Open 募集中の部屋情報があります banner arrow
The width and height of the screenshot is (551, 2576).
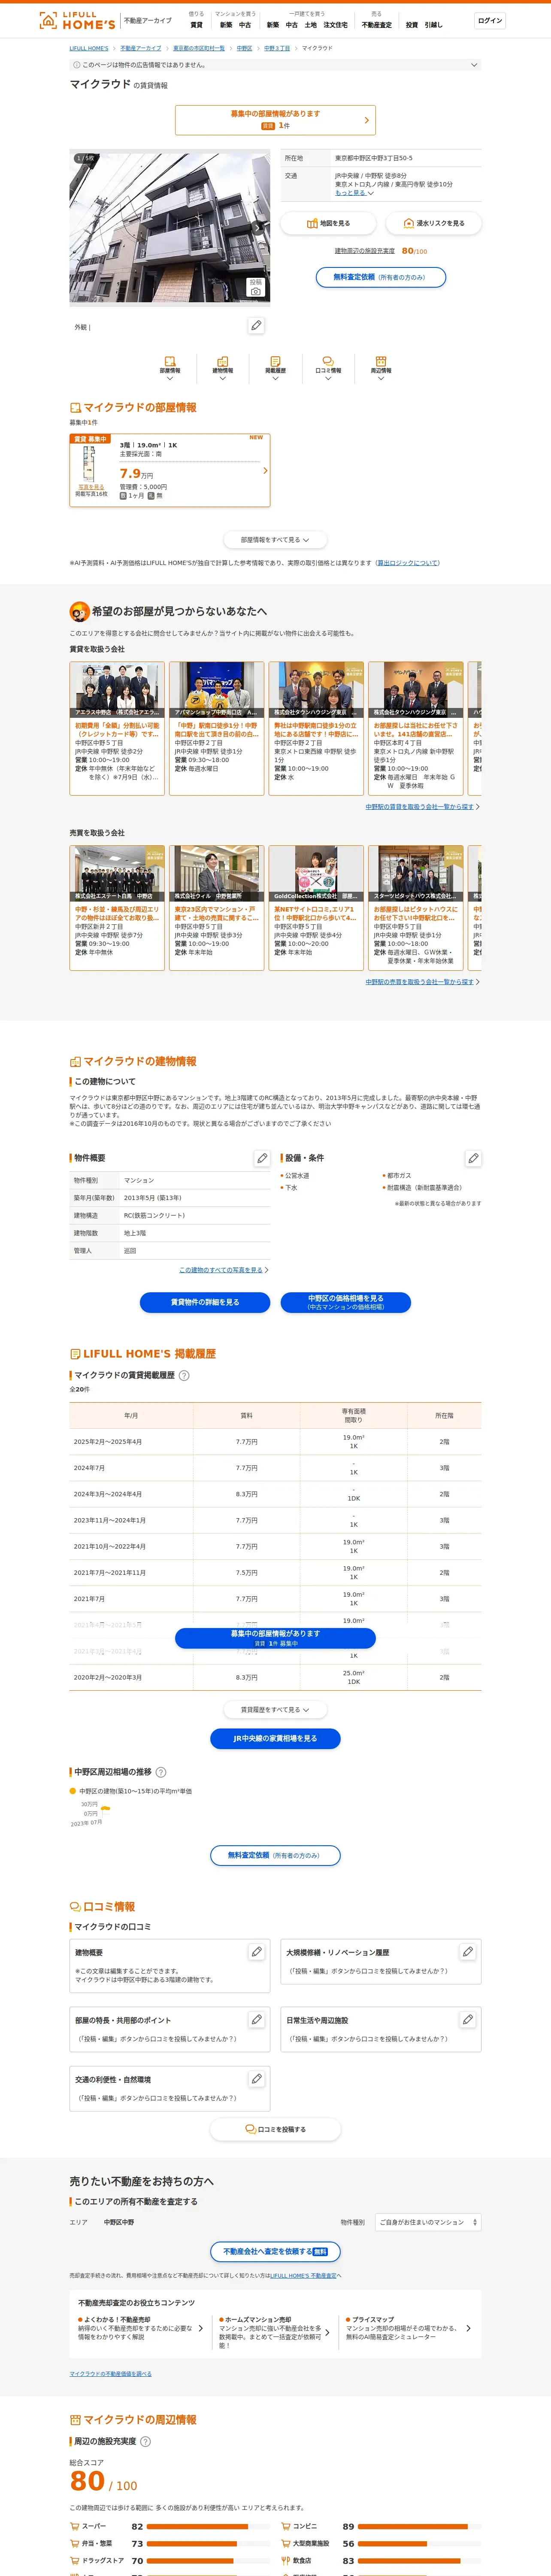coord(366,120)
